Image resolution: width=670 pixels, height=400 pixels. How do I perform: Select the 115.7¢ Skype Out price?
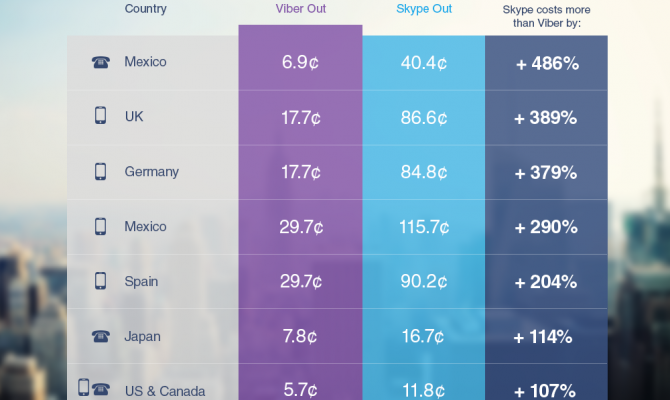[x=423, y=227]
